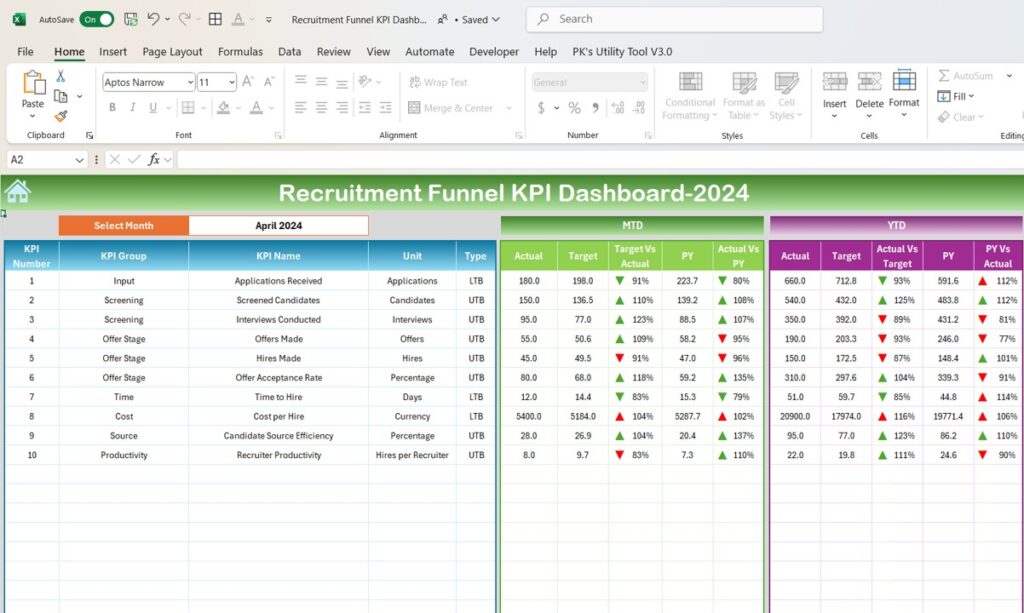Switch to the Data tab

(289, 52)
